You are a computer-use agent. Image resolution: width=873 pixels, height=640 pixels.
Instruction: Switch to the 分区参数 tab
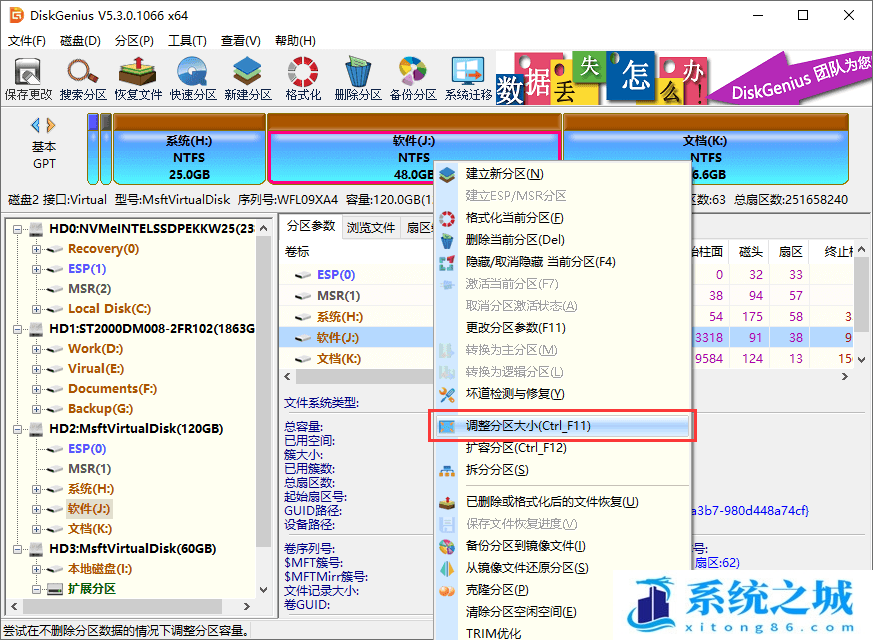pos(311,226)
